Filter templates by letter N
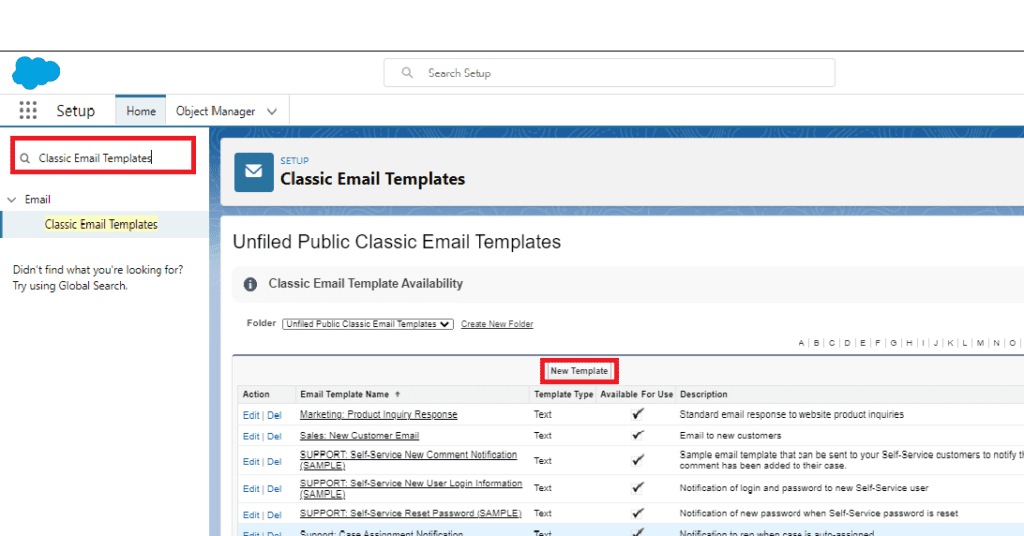Screen dimensions: 1024x536 [997, 343]
